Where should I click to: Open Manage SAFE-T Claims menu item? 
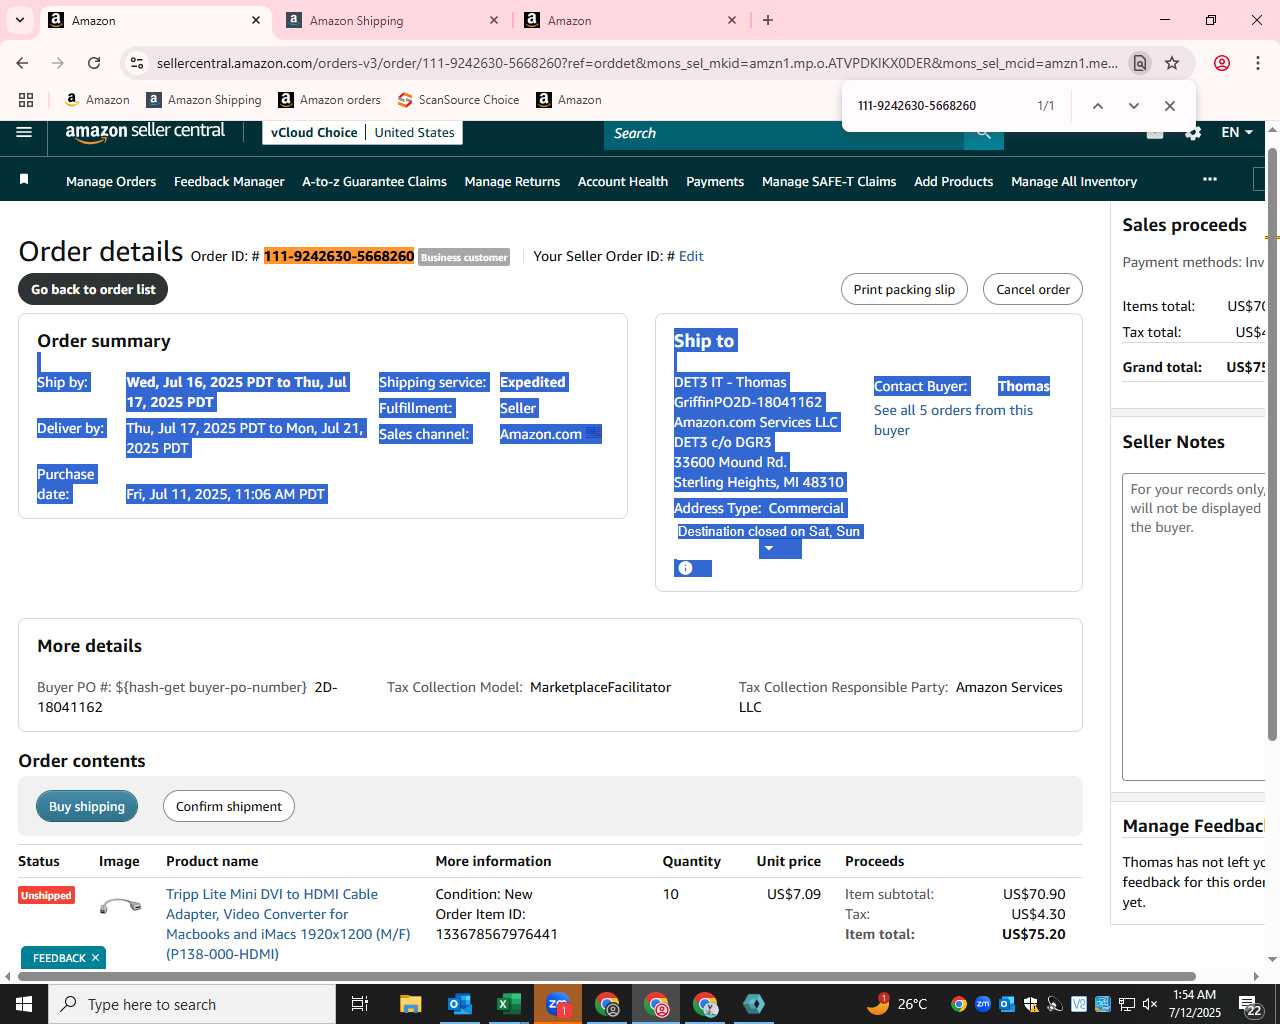[829, 181]
